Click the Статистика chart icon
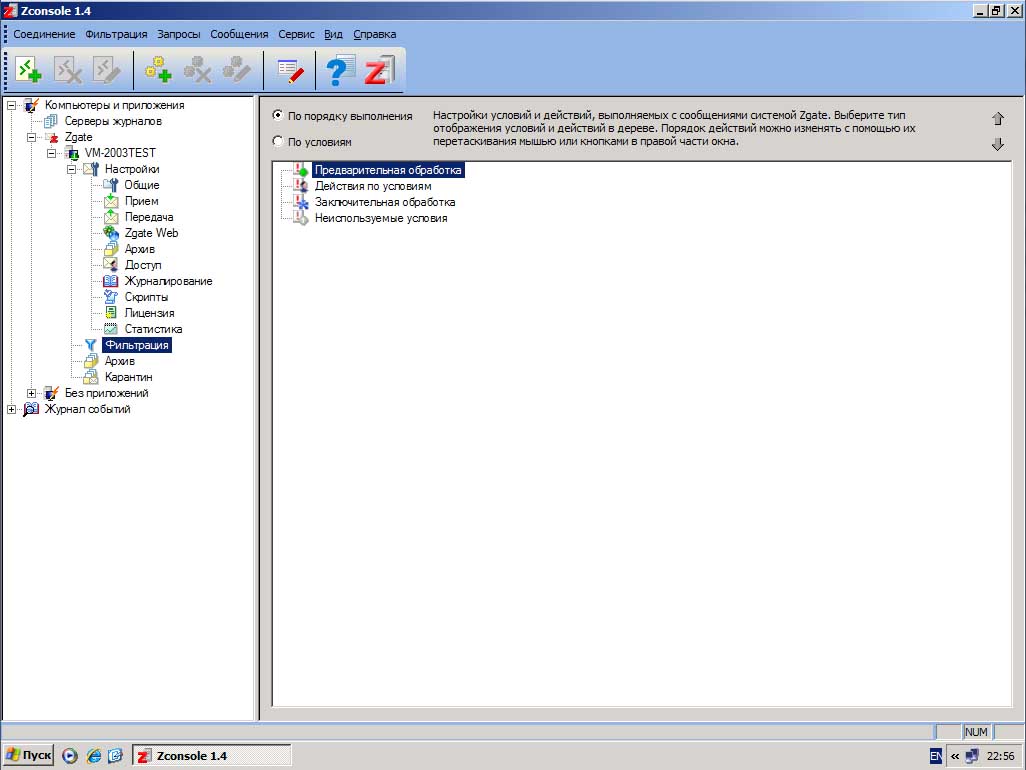1026x770 pixels. click(111, 329)
